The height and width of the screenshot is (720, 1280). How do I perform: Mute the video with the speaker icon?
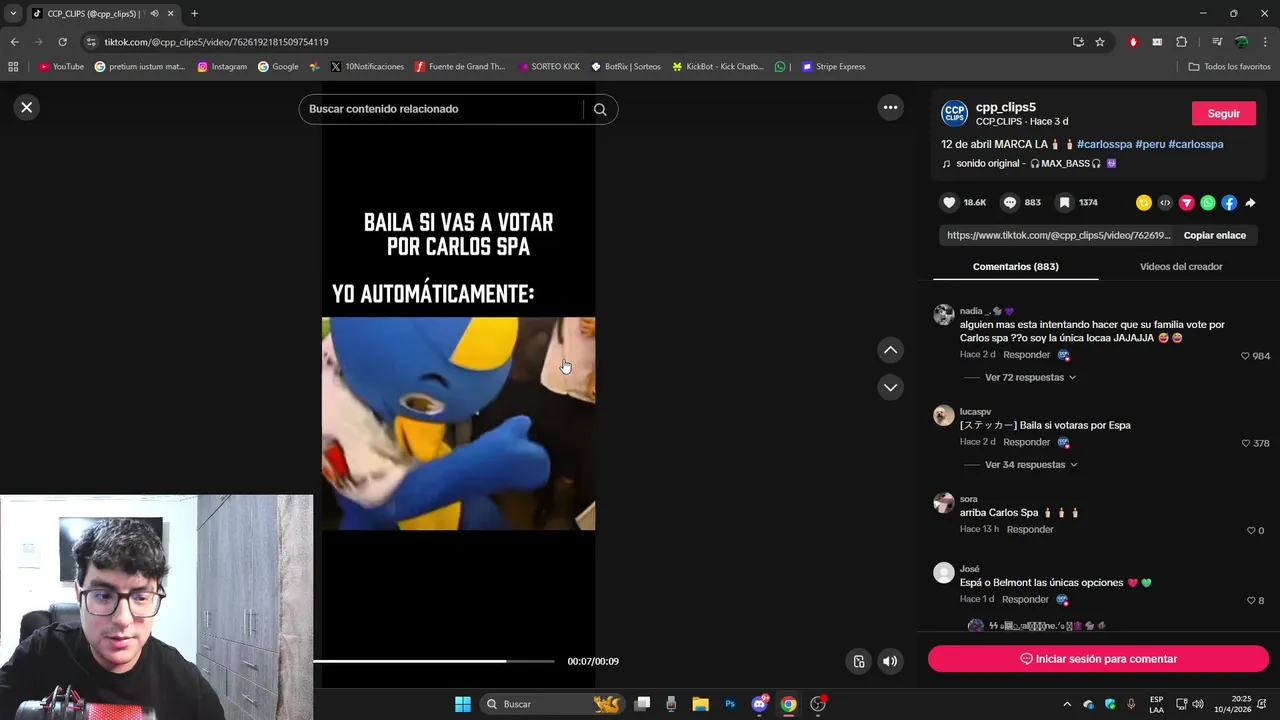point(890,661)
